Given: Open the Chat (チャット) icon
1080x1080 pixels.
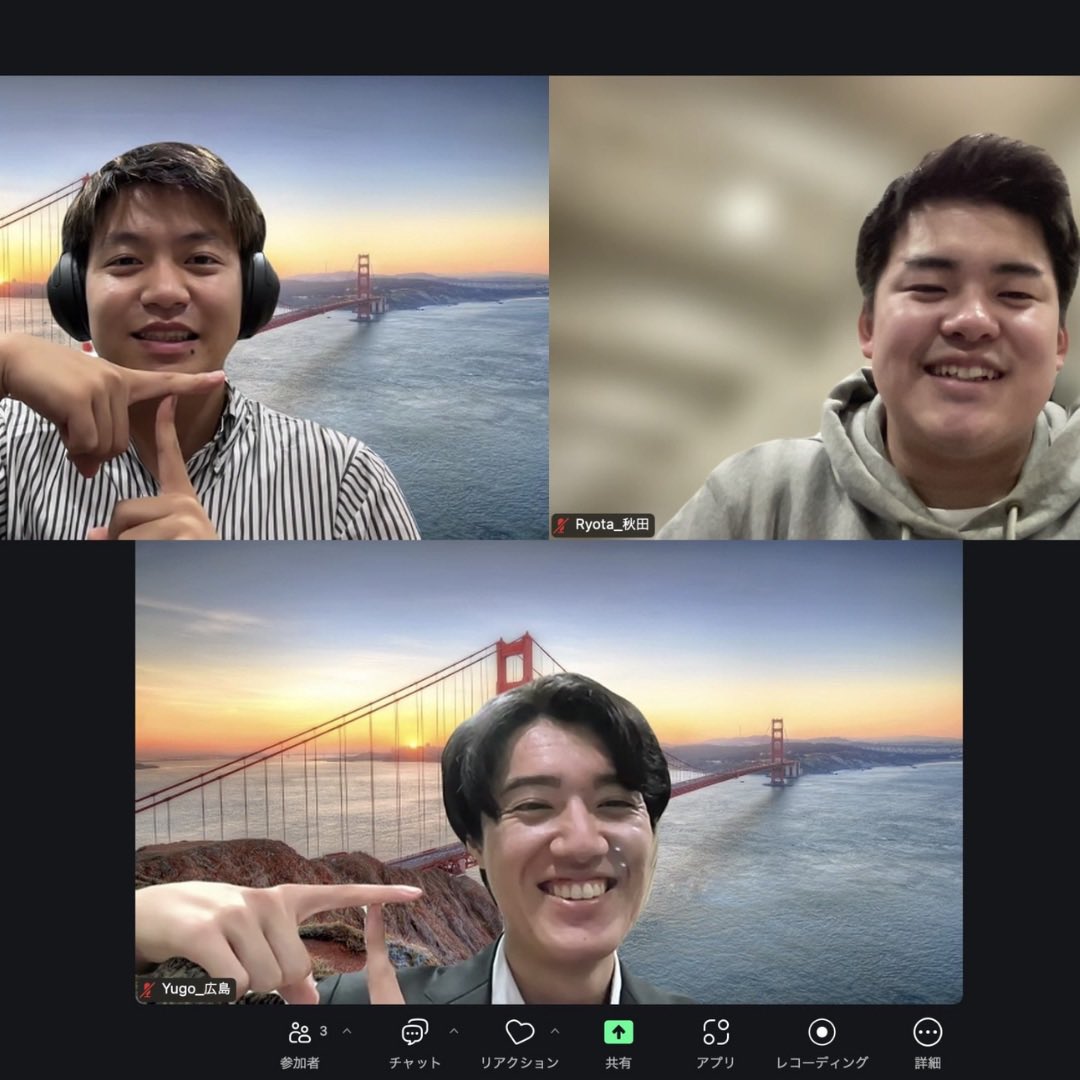Looking at the screenshot, I should coord(414,1032).
